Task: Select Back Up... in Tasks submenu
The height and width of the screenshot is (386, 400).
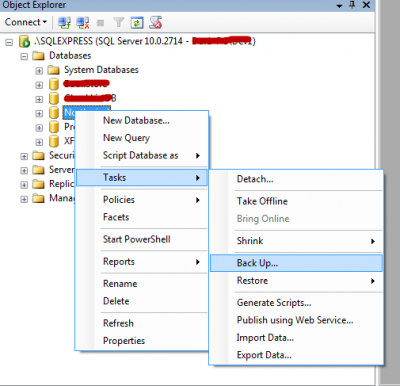Action: pos(296,263)
